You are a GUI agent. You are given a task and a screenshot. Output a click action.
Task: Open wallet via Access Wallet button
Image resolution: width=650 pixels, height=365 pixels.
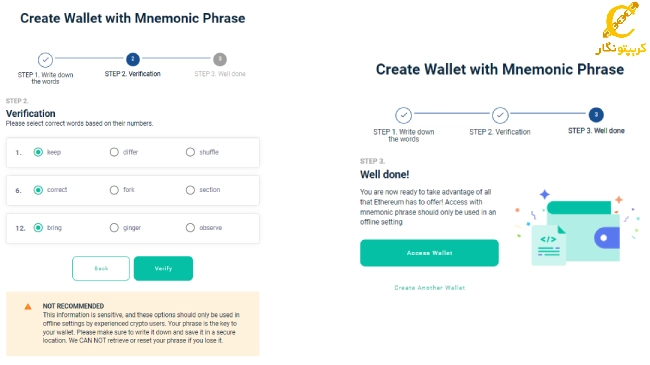click(x=429, y=253)
